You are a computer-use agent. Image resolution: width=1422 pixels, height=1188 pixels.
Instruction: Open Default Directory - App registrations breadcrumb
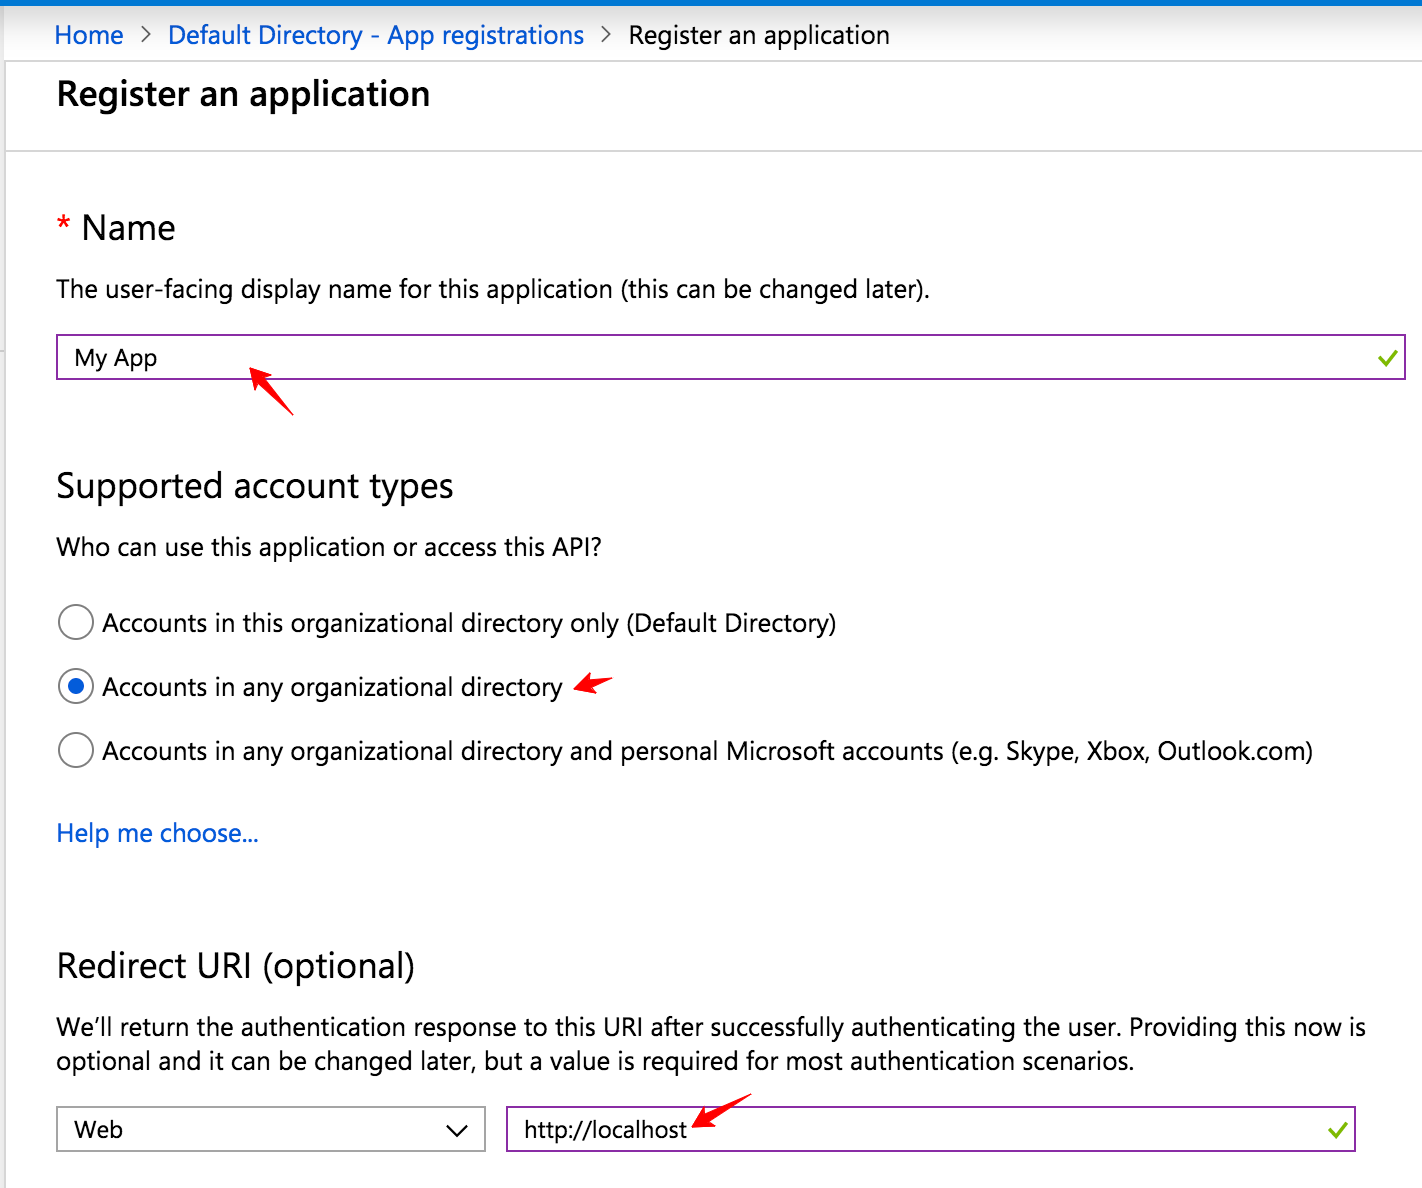375,35
